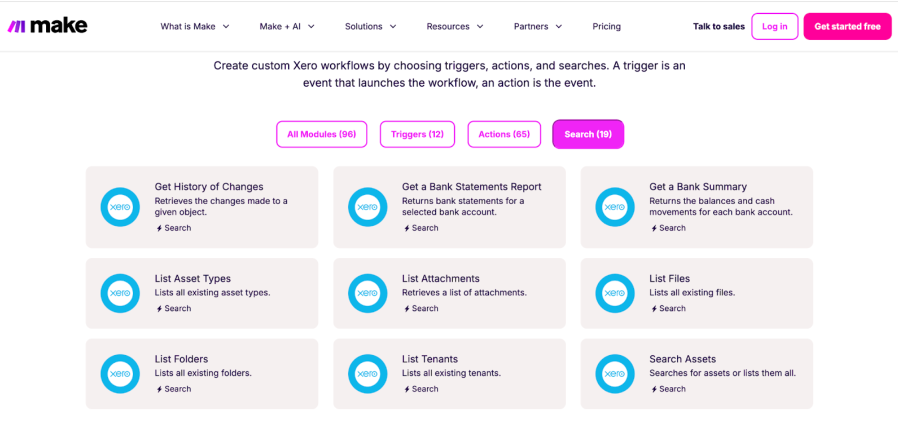This screenshot has width=898, height=424.
Task: Click Xero icon on List Files card
Action: 615,293
